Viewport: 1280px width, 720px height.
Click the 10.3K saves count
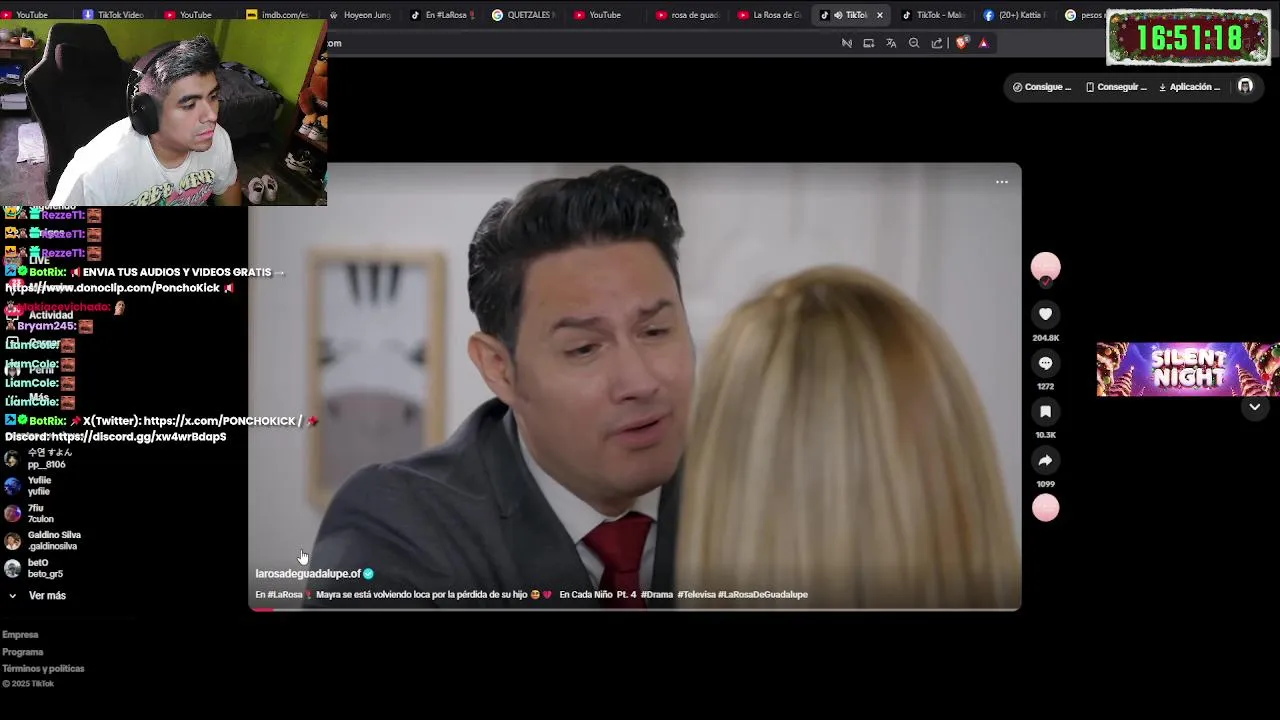(1045, 435)
